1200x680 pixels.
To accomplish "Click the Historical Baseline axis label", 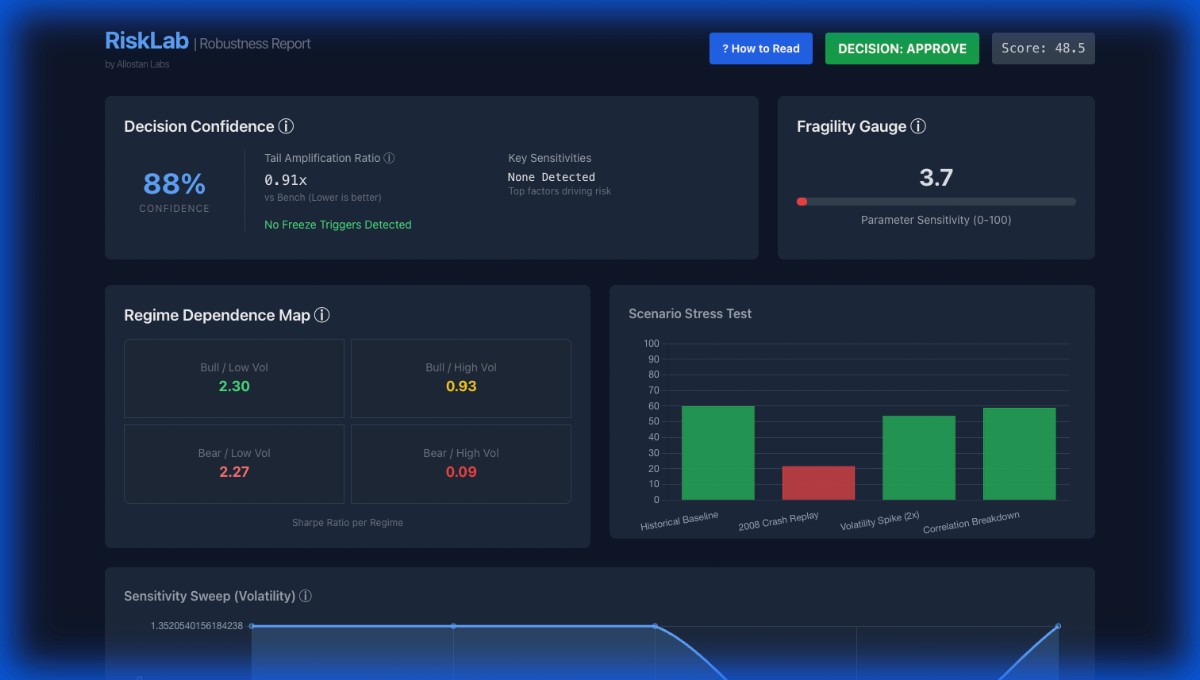I will coord(679,521).
